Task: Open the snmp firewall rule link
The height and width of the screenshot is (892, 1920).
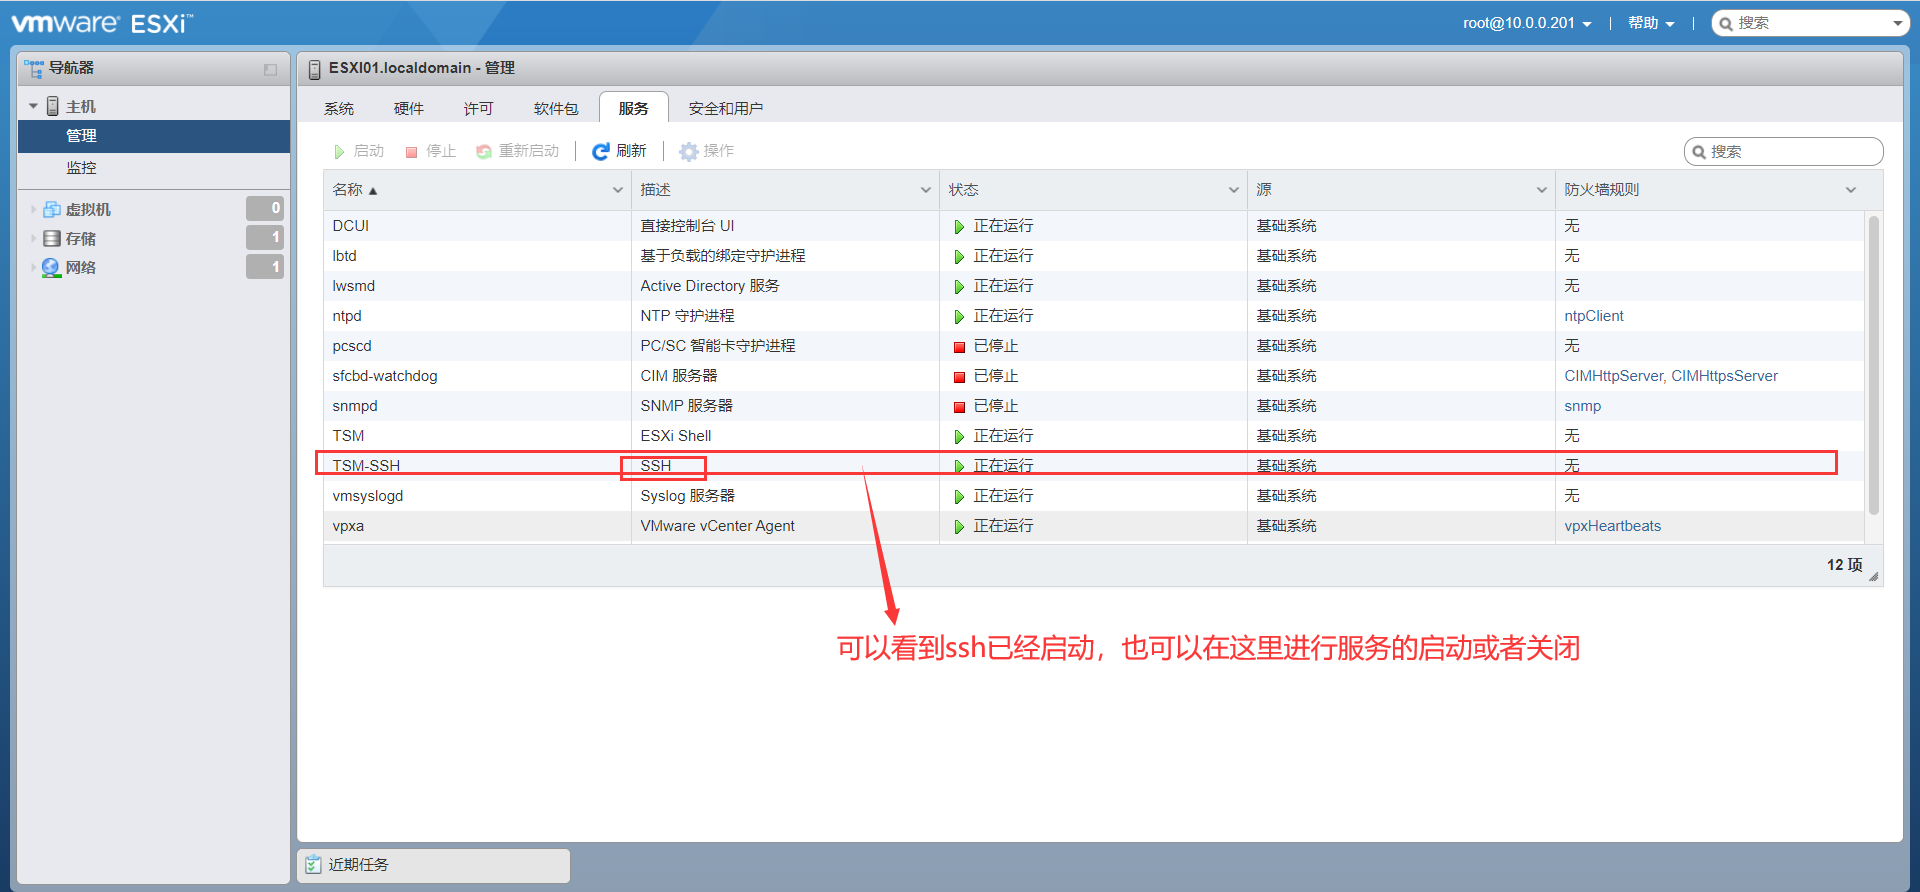Action: (1583, 406)
